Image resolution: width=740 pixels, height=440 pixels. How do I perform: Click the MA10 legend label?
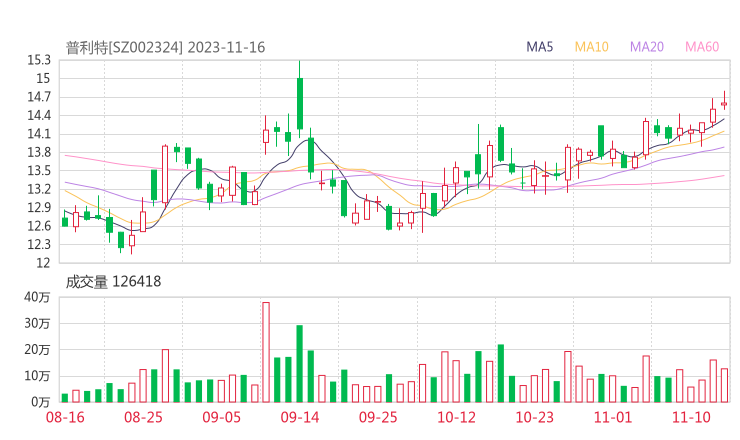click(591, 47)
